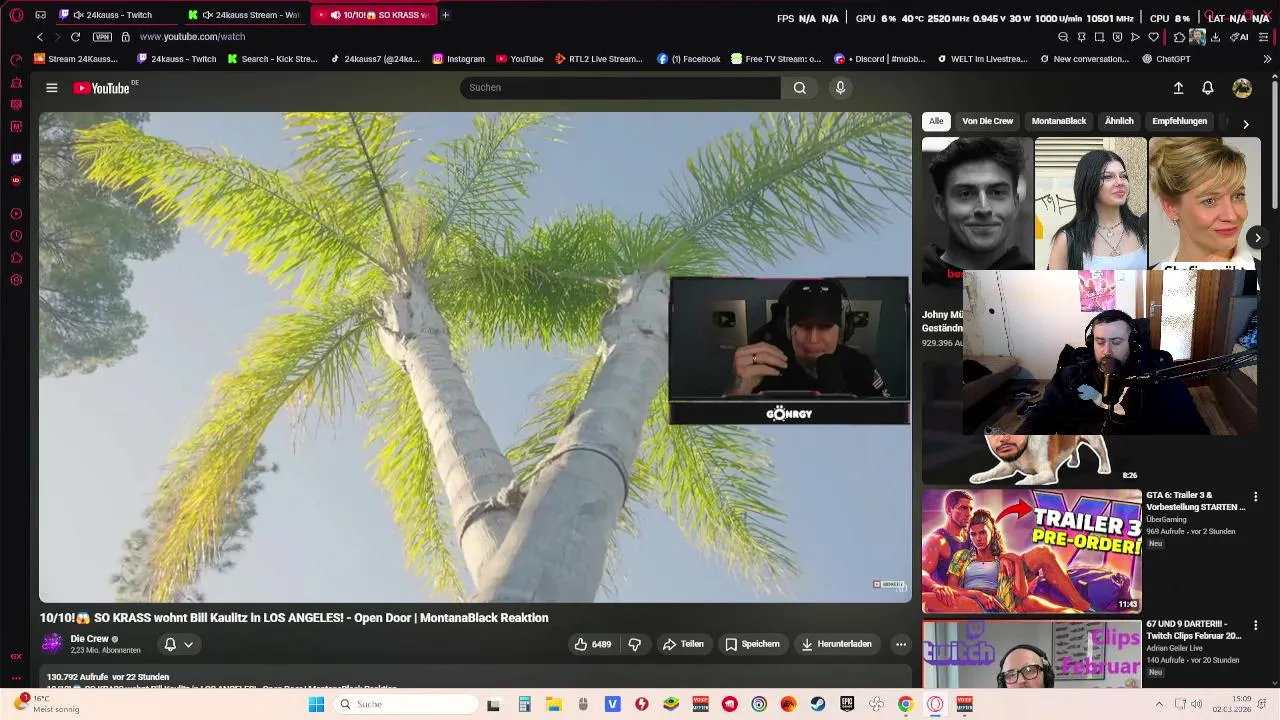The height and width of the screenshot is (720, 1280).
Task: Click the taskbar Suche search box
Action: [x=405, y=704]
